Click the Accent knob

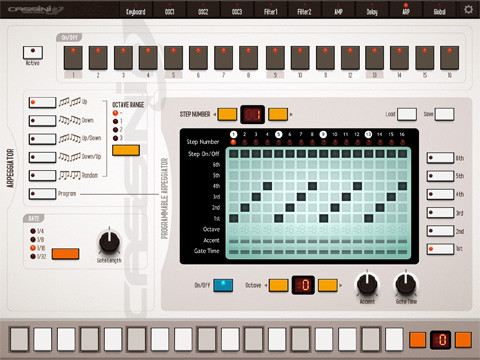[x=367, y=285]
